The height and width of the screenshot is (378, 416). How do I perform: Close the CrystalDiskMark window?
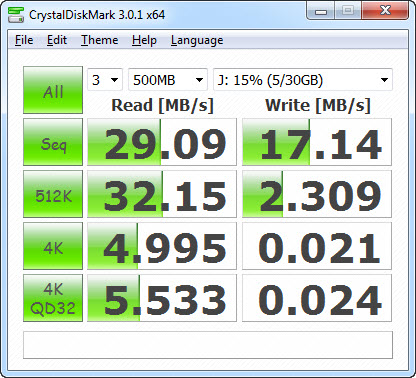(x=385, y=11)
